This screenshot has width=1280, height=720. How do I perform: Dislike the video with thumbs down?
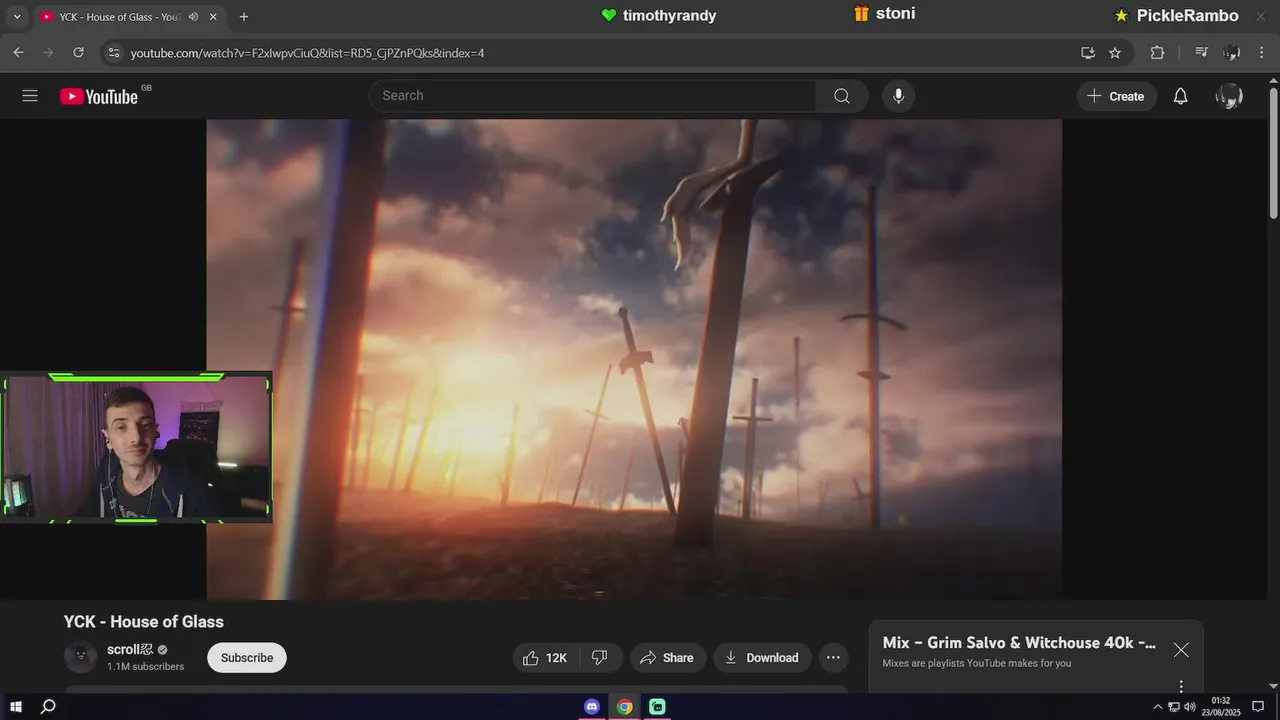[x=600, y=657]
